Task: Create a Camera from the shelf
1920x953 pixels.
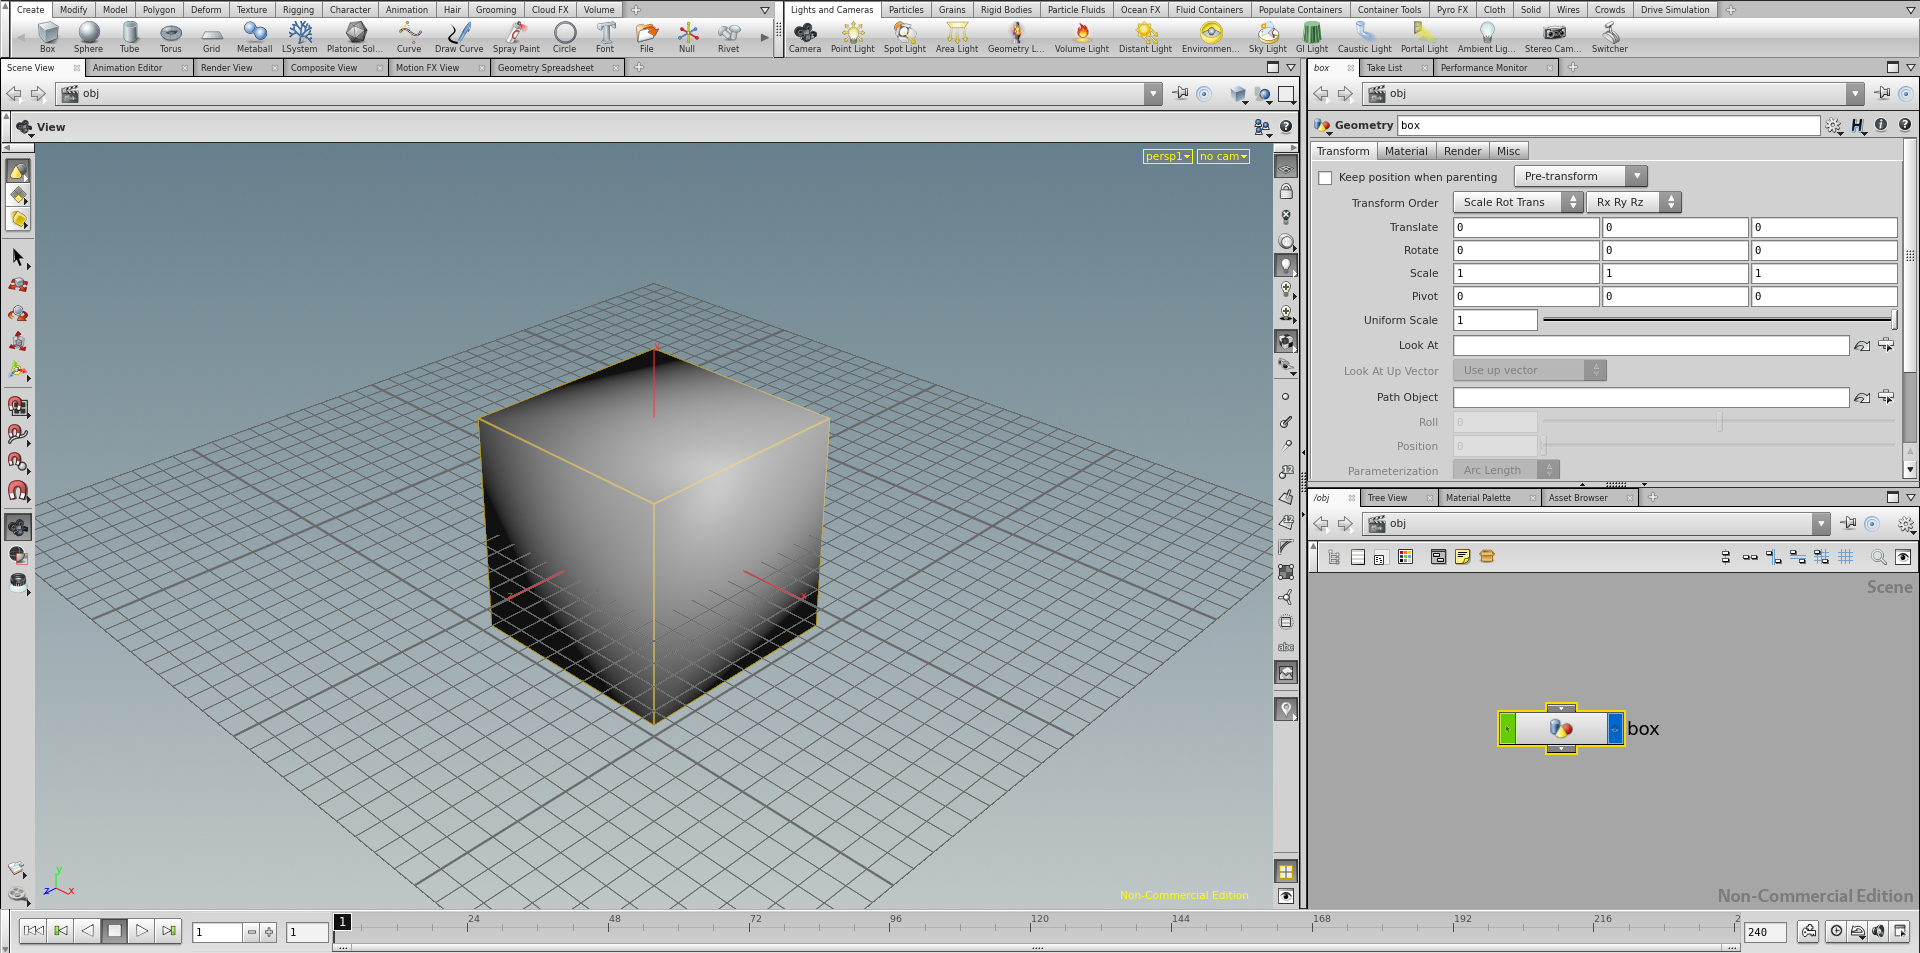Action: pyautogui.click(x=805, y=37)
